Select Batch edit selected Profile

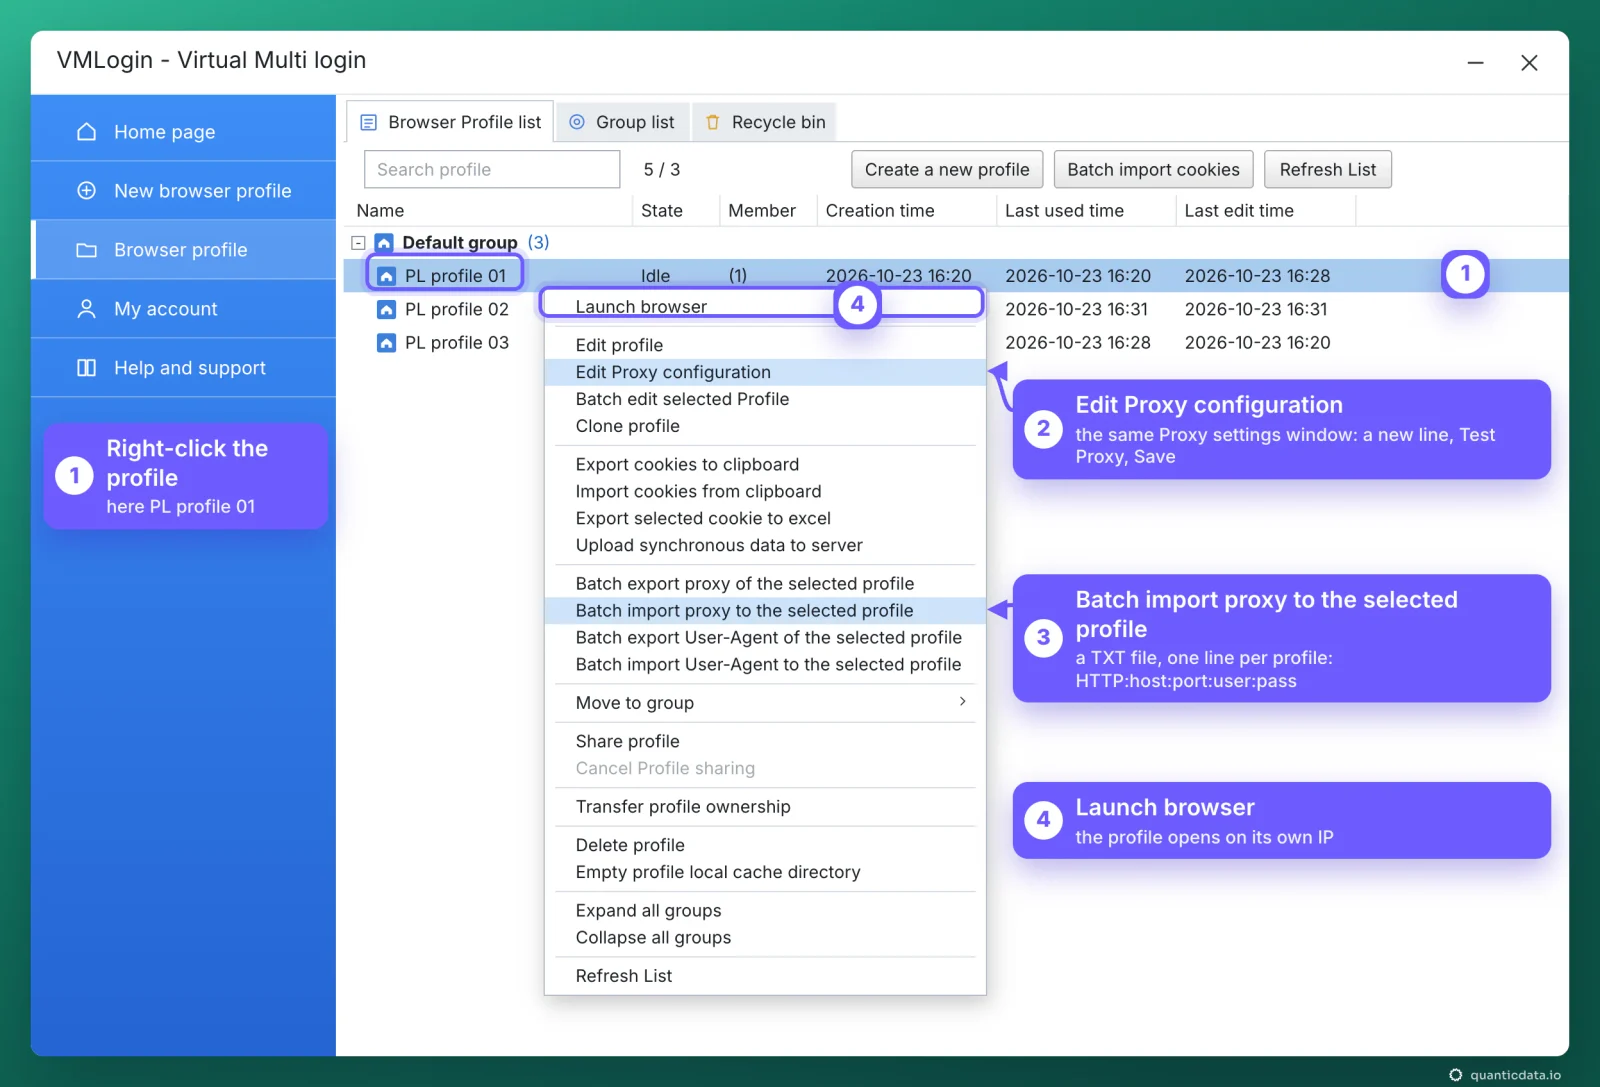click(x=764, y=399)
